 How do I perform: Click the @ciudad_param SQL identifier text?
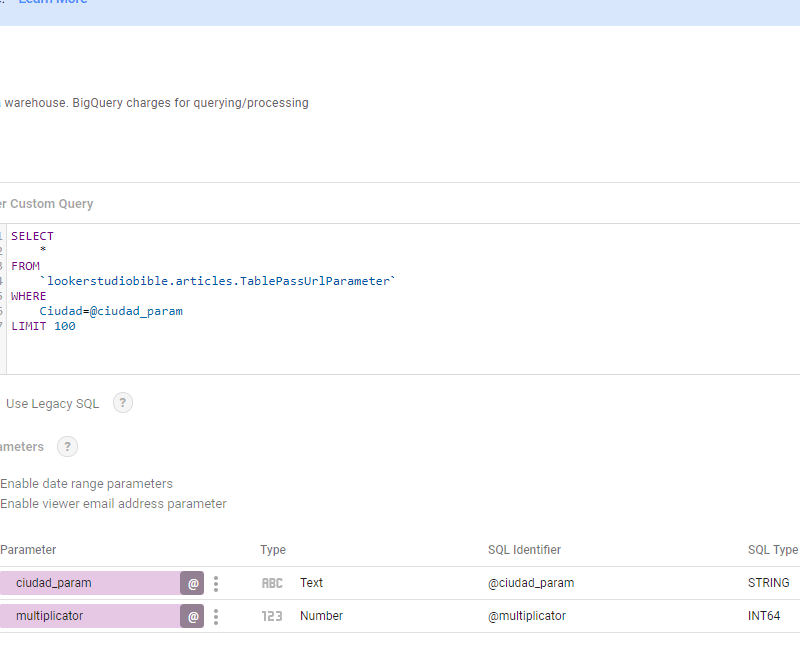[524, 583]
